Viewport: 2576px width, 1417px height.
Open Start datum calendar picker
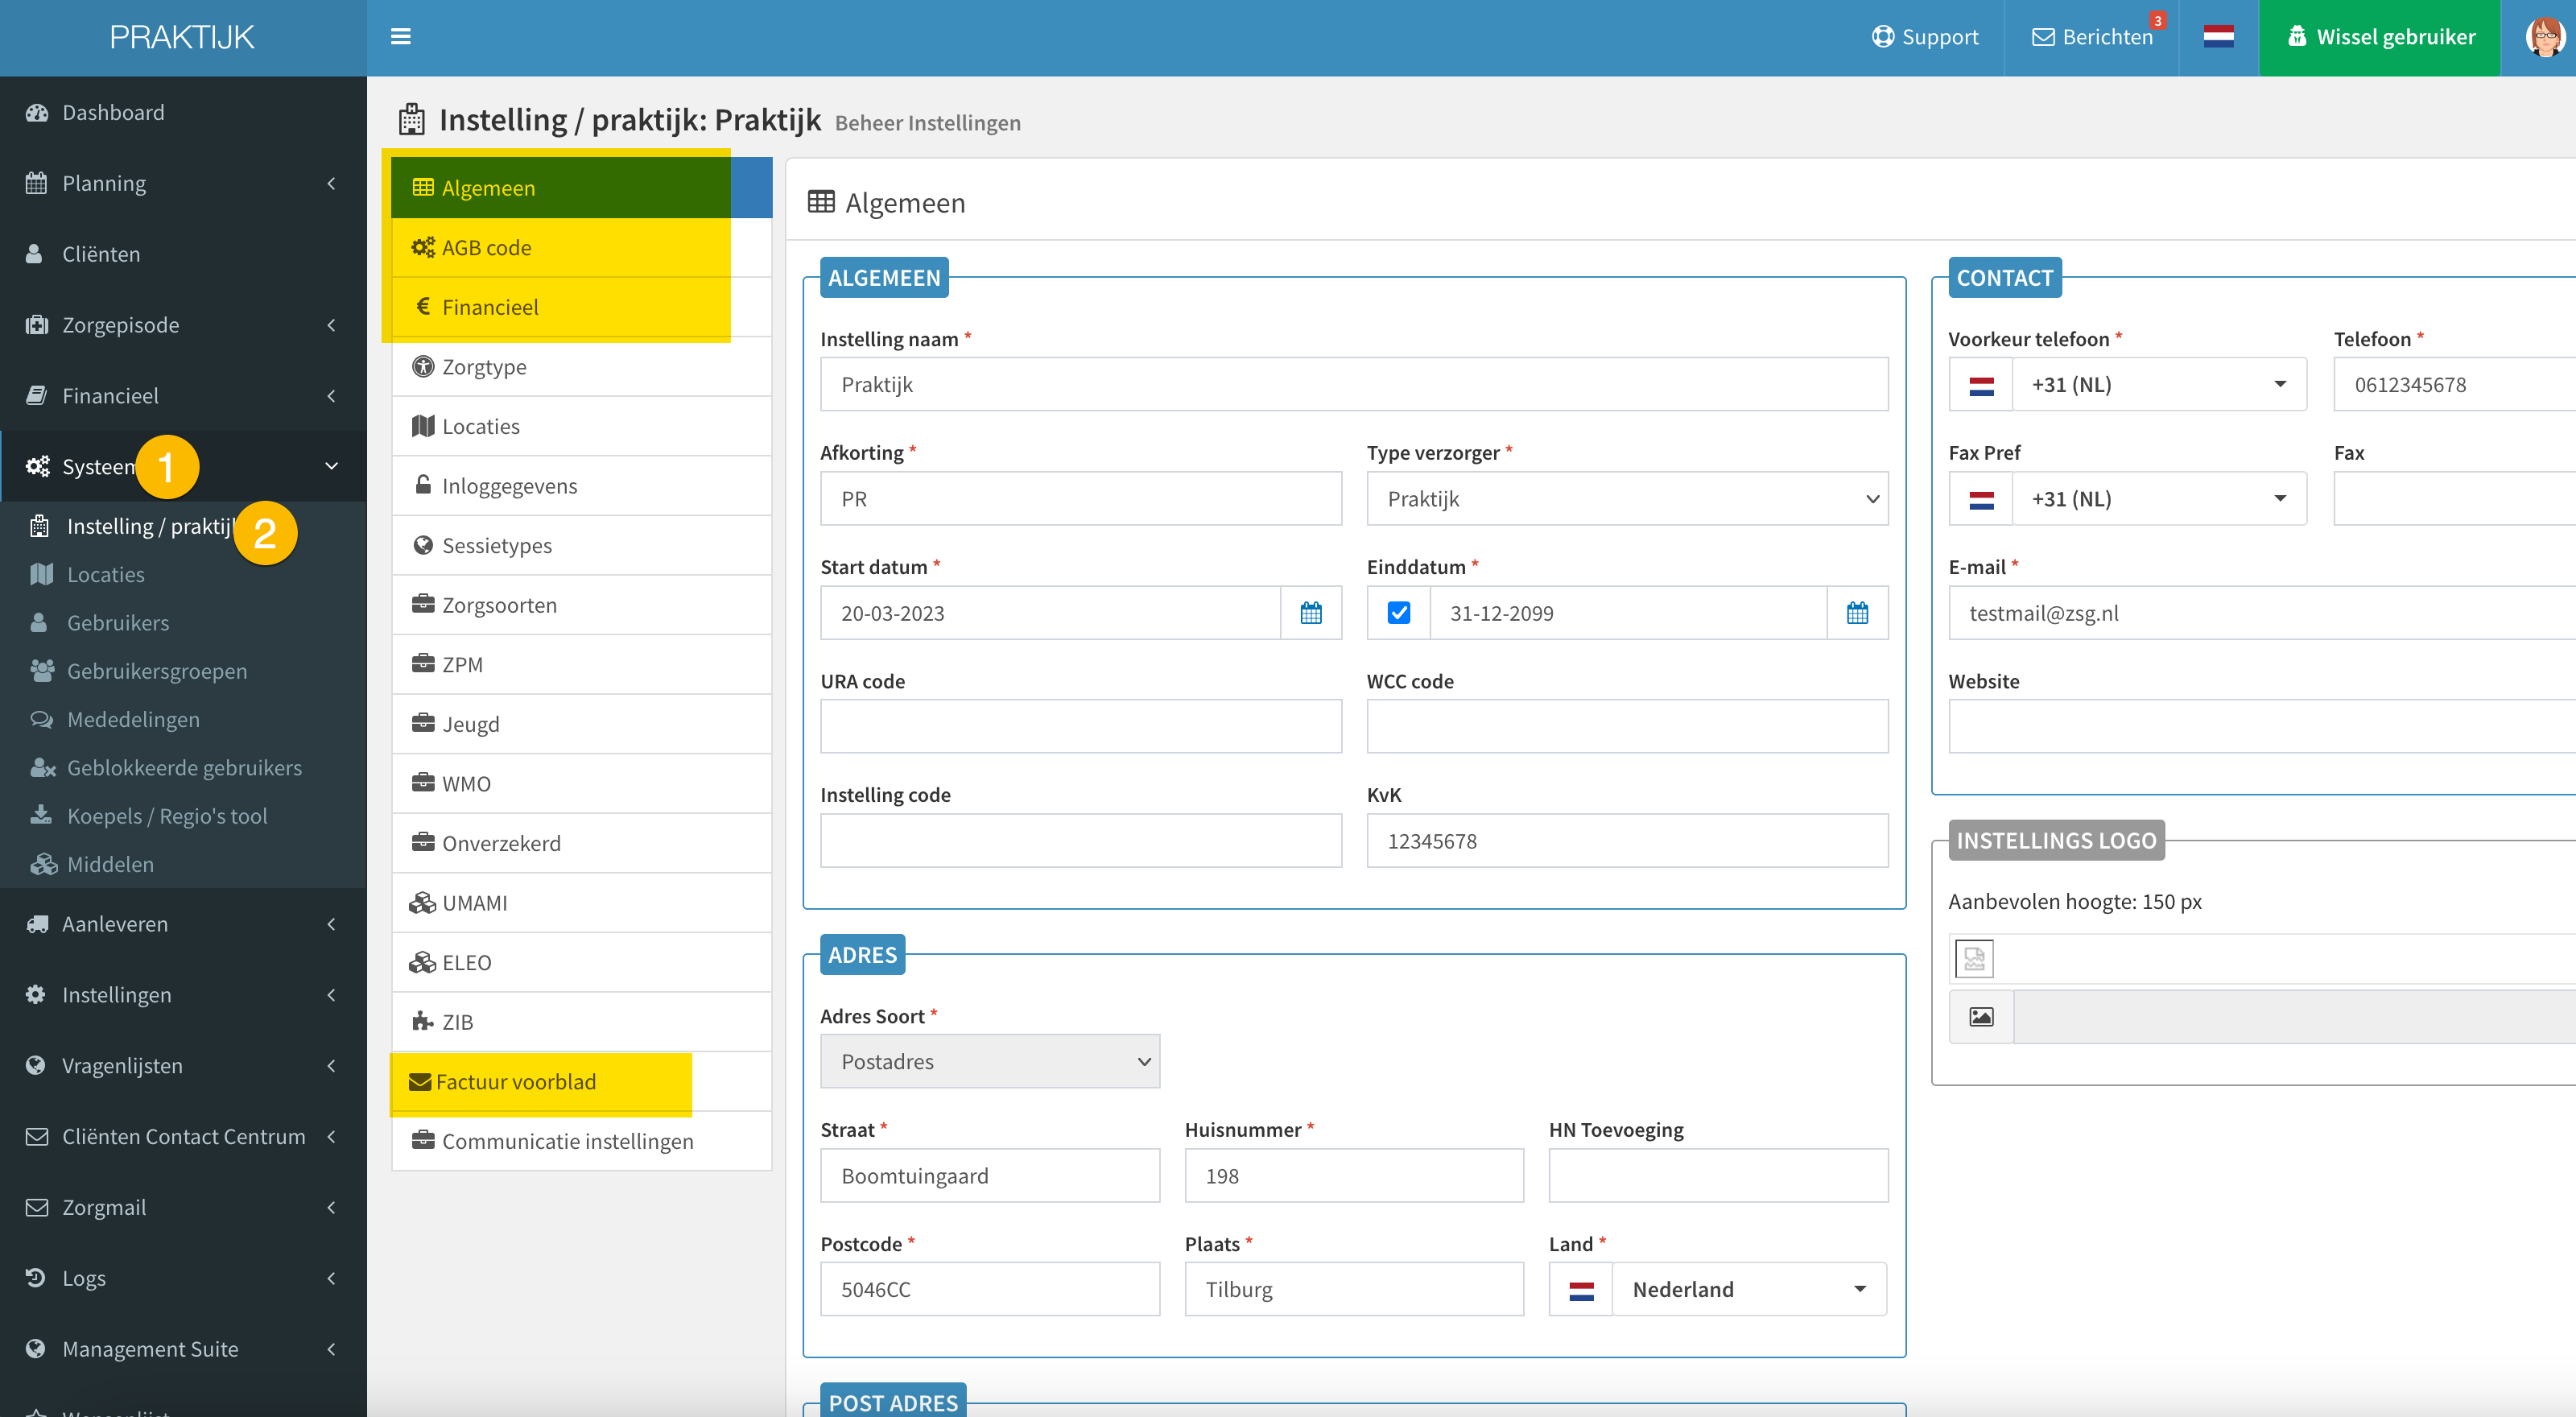[x=1311, y=613]
